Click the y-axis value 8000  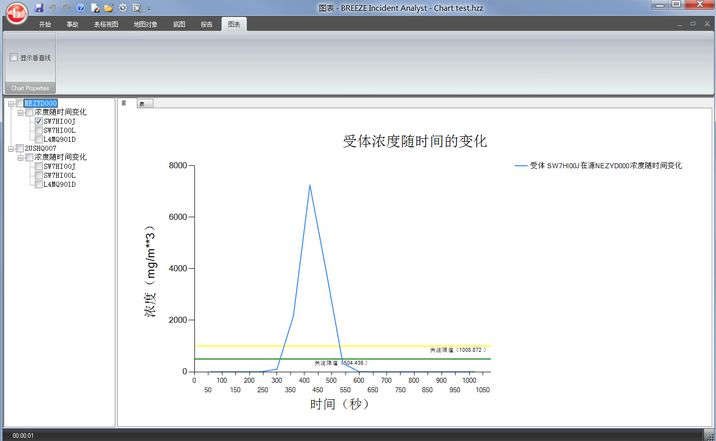click(178, 165)
